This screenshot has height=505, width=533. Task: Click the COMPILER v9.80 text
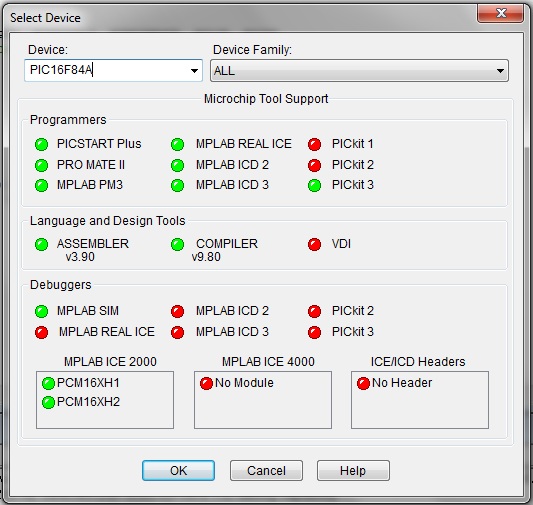click(225, 250)
